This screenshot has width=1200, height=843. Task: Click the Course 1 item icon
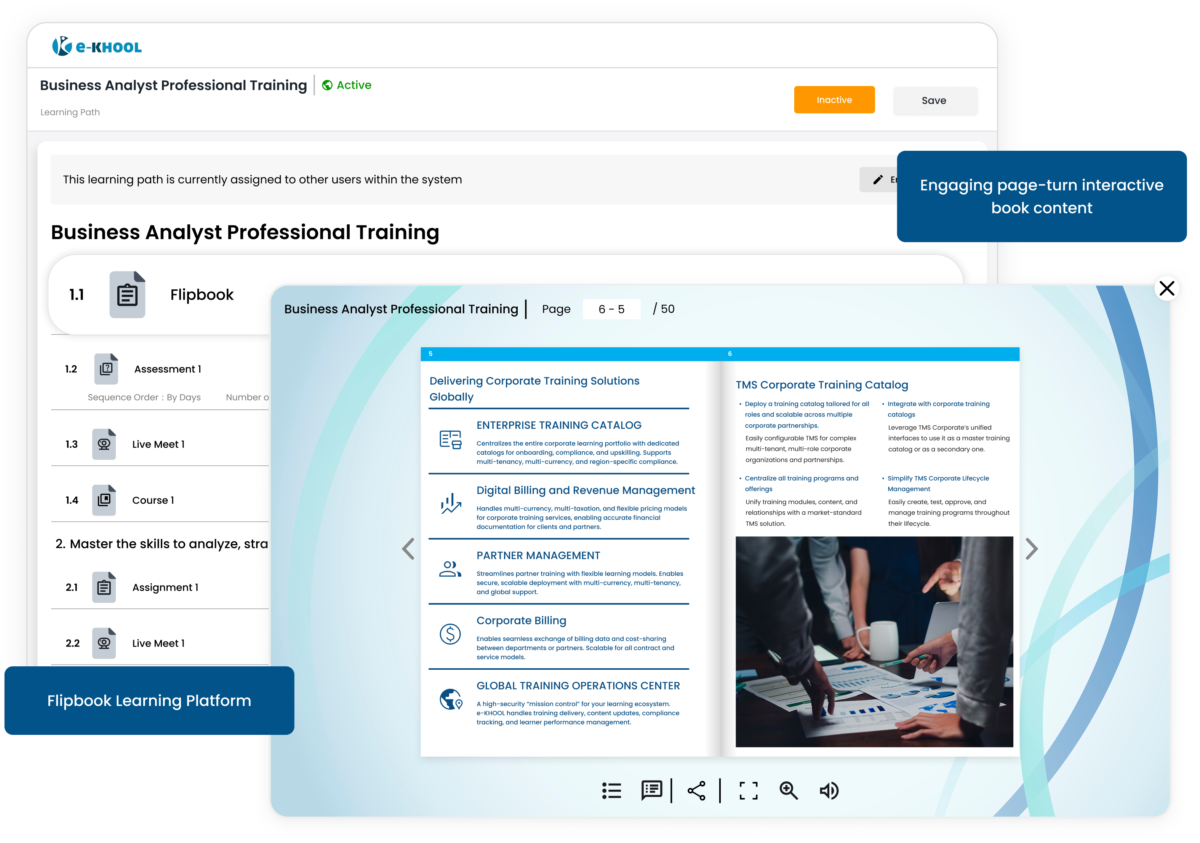click(104, 500)
